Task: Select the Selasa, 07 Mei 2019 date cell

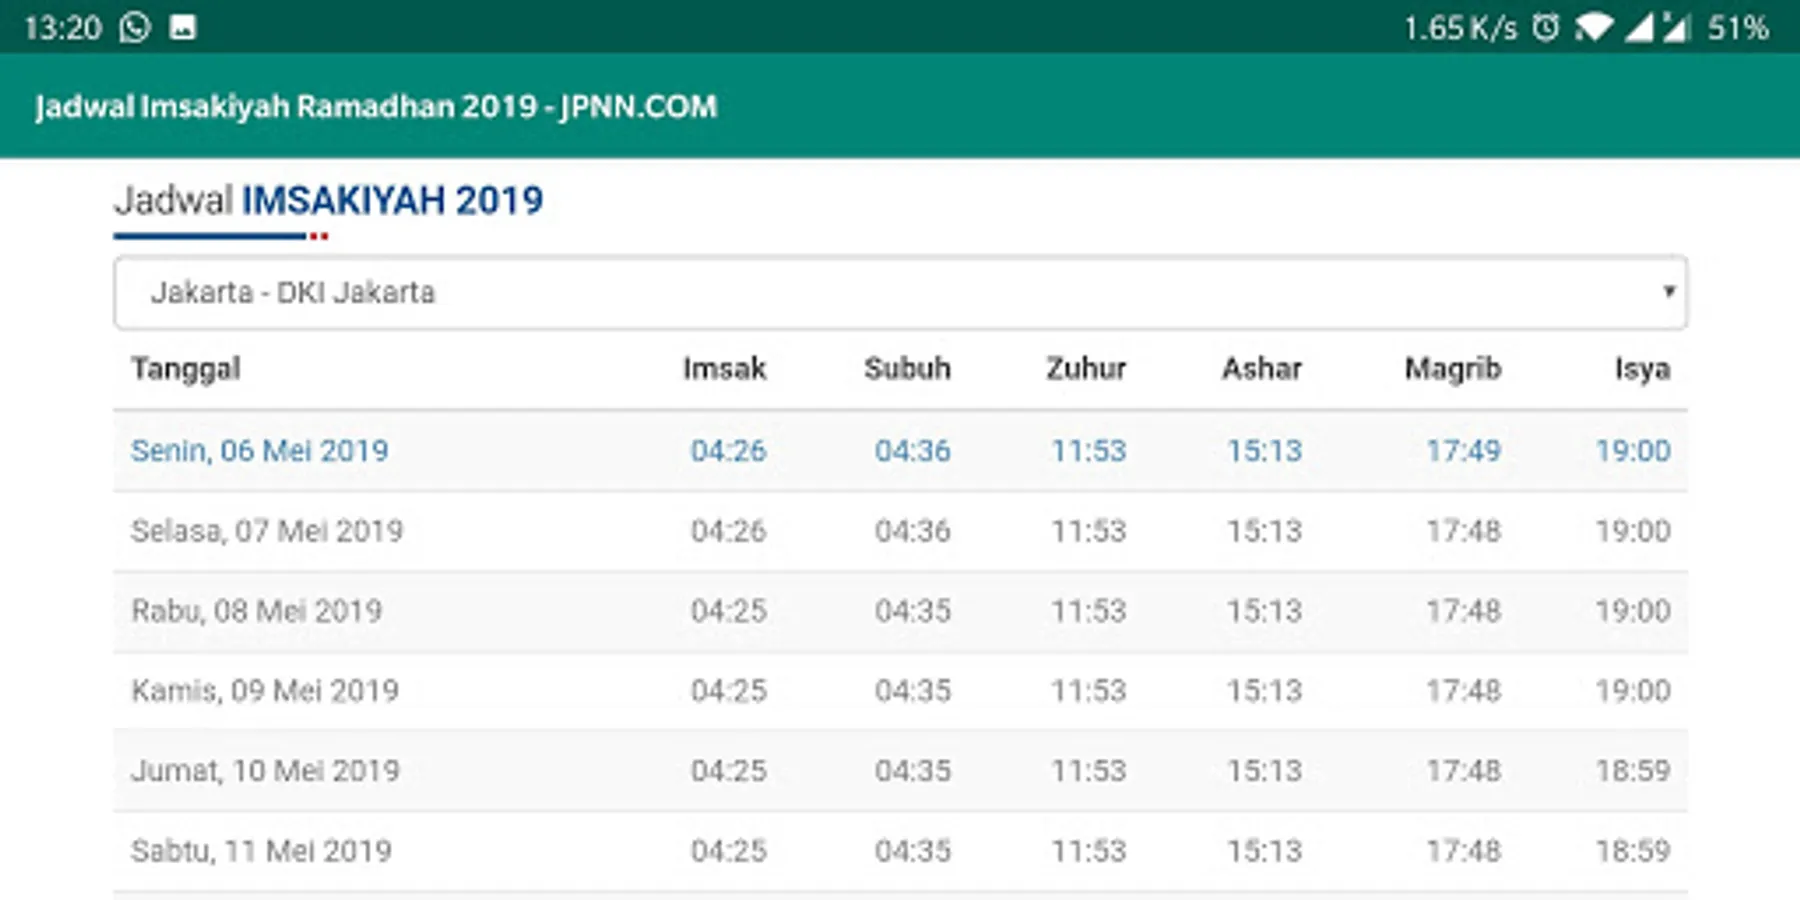Action: pos(267,531)
